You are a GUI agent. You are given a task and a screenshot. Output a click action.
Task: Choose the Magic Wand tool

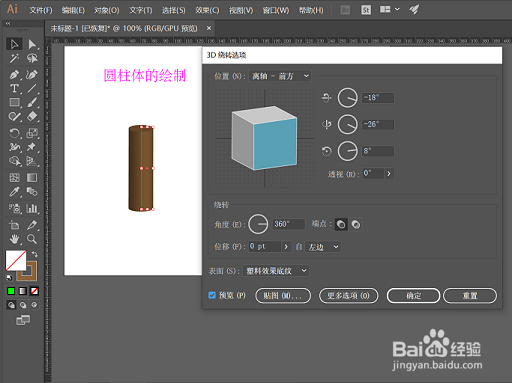(14, 59)
